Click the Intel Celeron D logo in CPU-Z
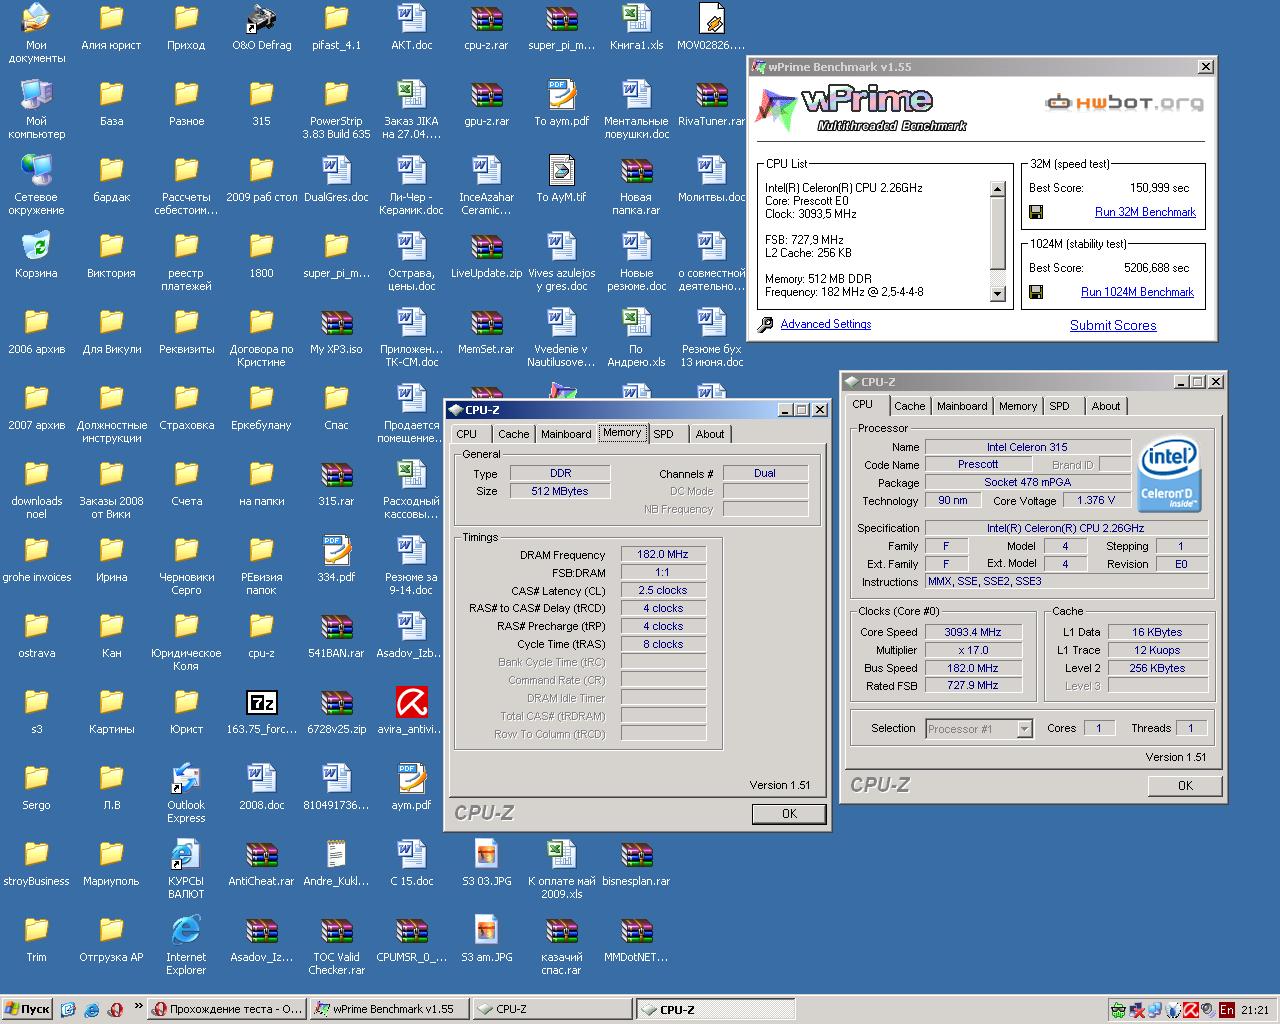Image resolution: width=1280 pixels, height=1024 pixels. pyautogui.click(x=1169, y=474)
